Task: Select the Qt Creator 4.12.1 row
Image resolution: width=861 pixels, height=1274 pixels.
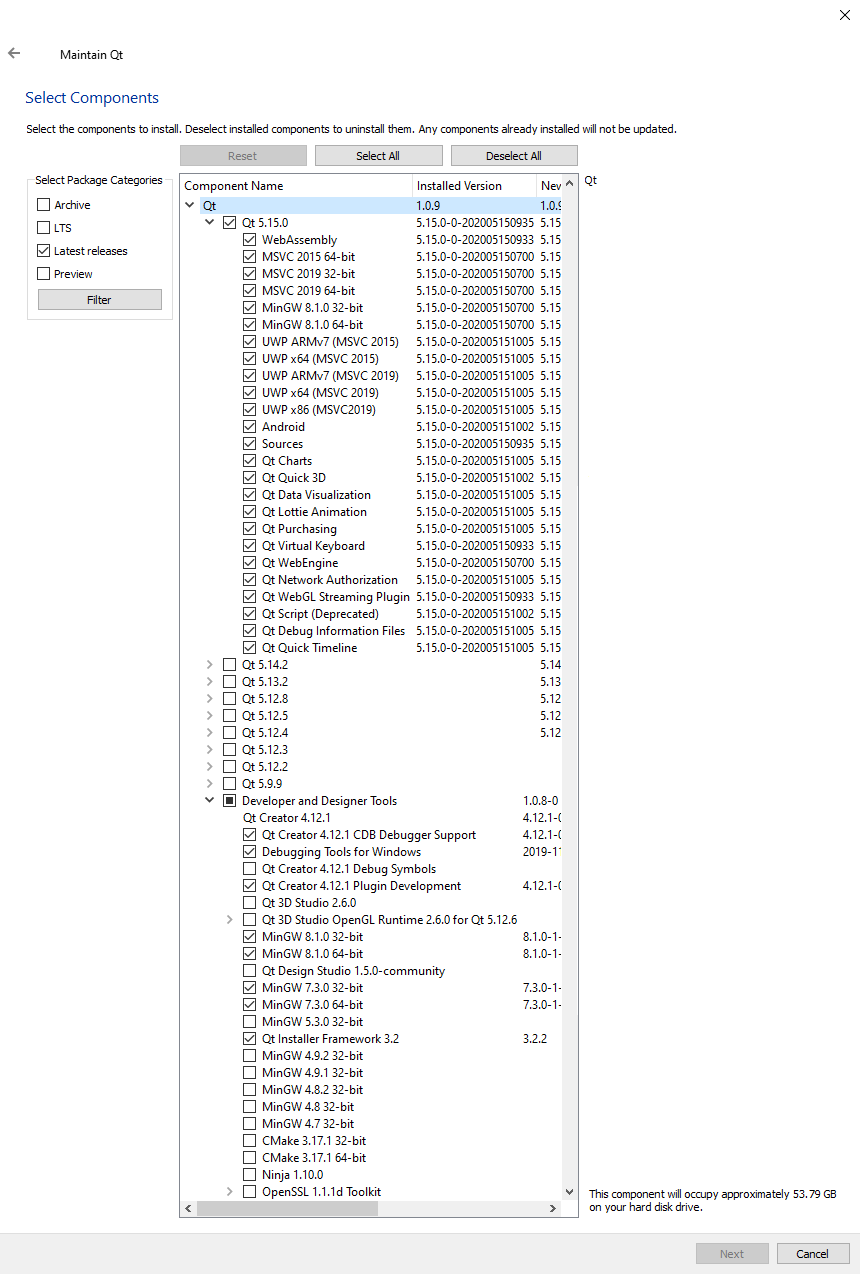Action: (286, 818)
